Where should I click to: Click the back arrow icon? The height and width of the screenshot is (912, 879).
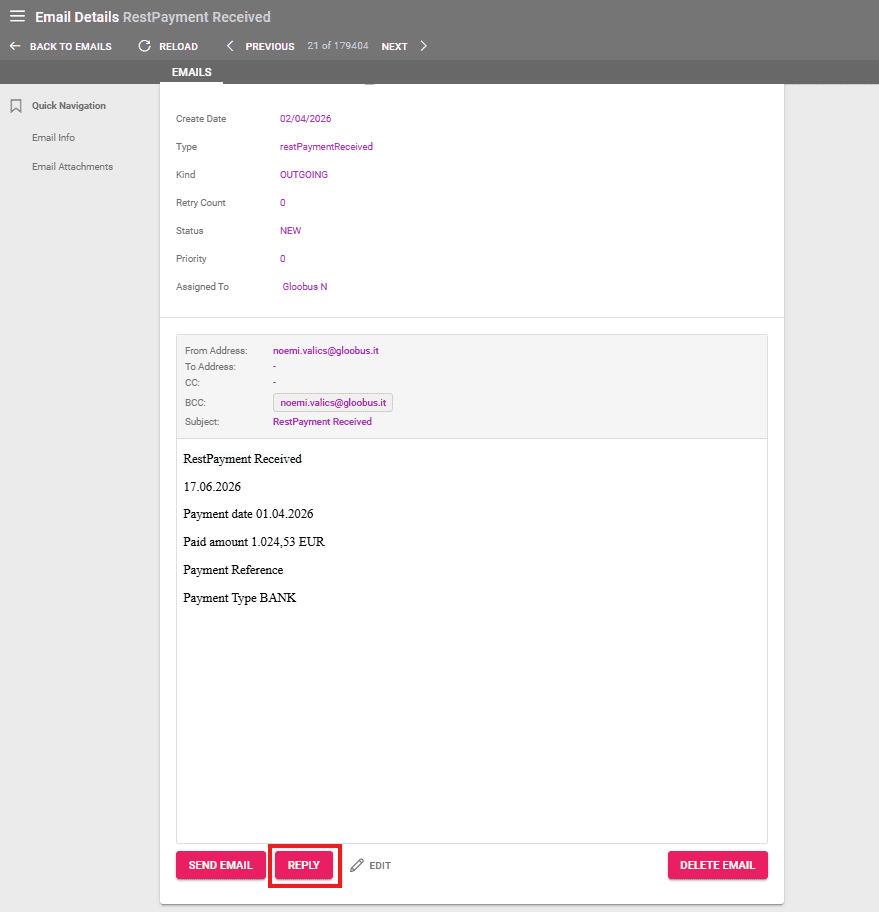tap(15, 46)
